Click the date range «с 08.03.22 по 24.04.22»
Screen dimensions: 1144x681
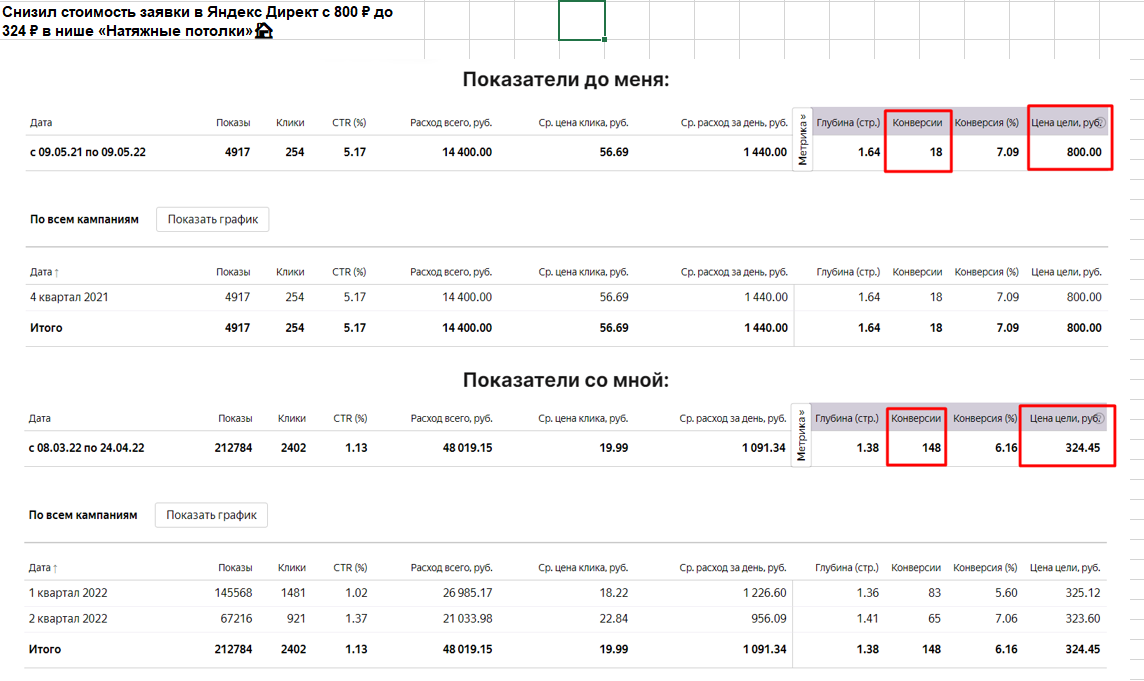point(86,447)
